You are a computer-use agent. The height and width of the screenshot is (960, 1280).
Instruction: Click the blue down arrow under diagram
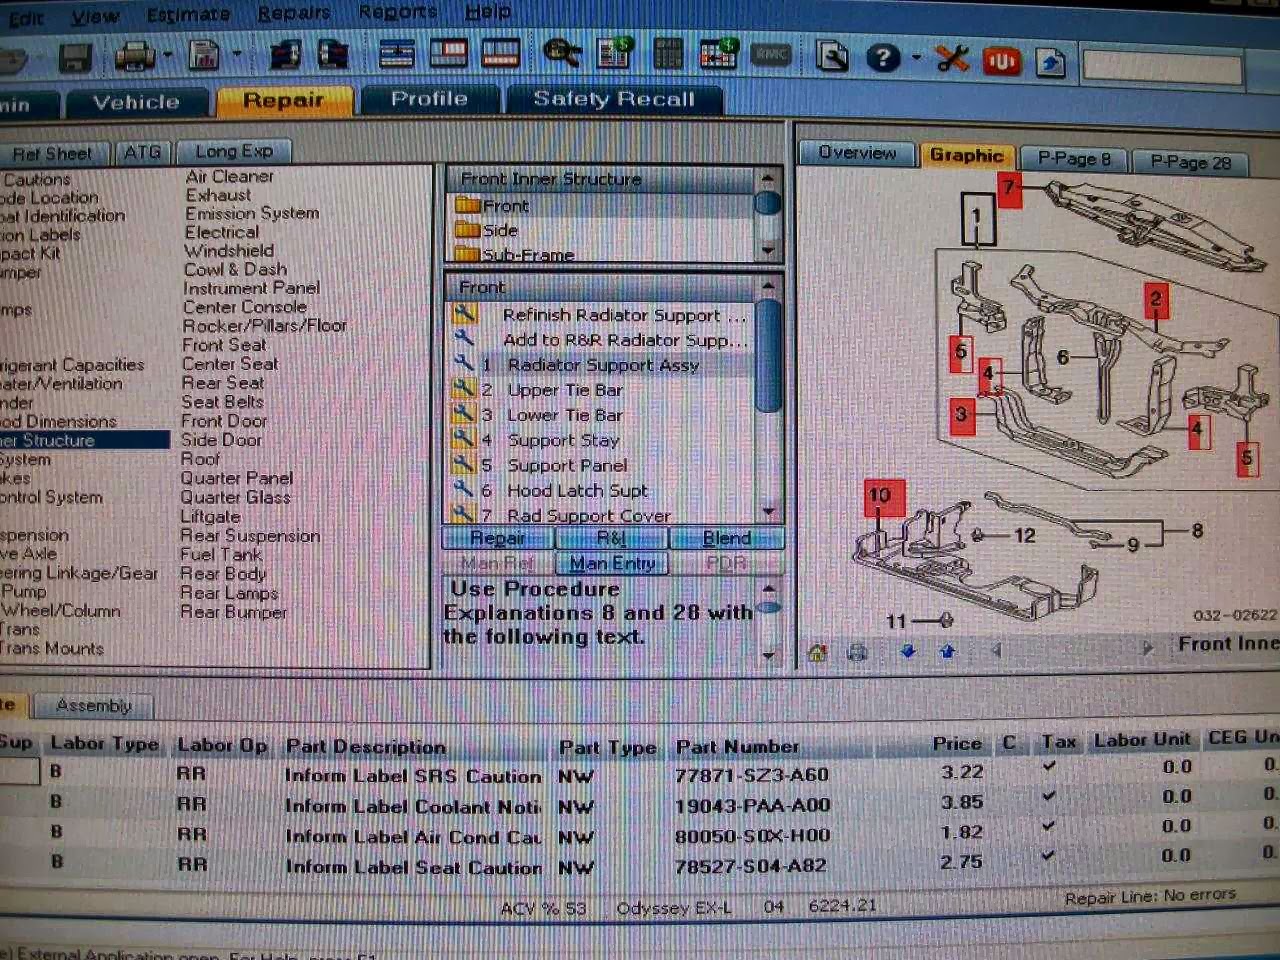point(908,652)
